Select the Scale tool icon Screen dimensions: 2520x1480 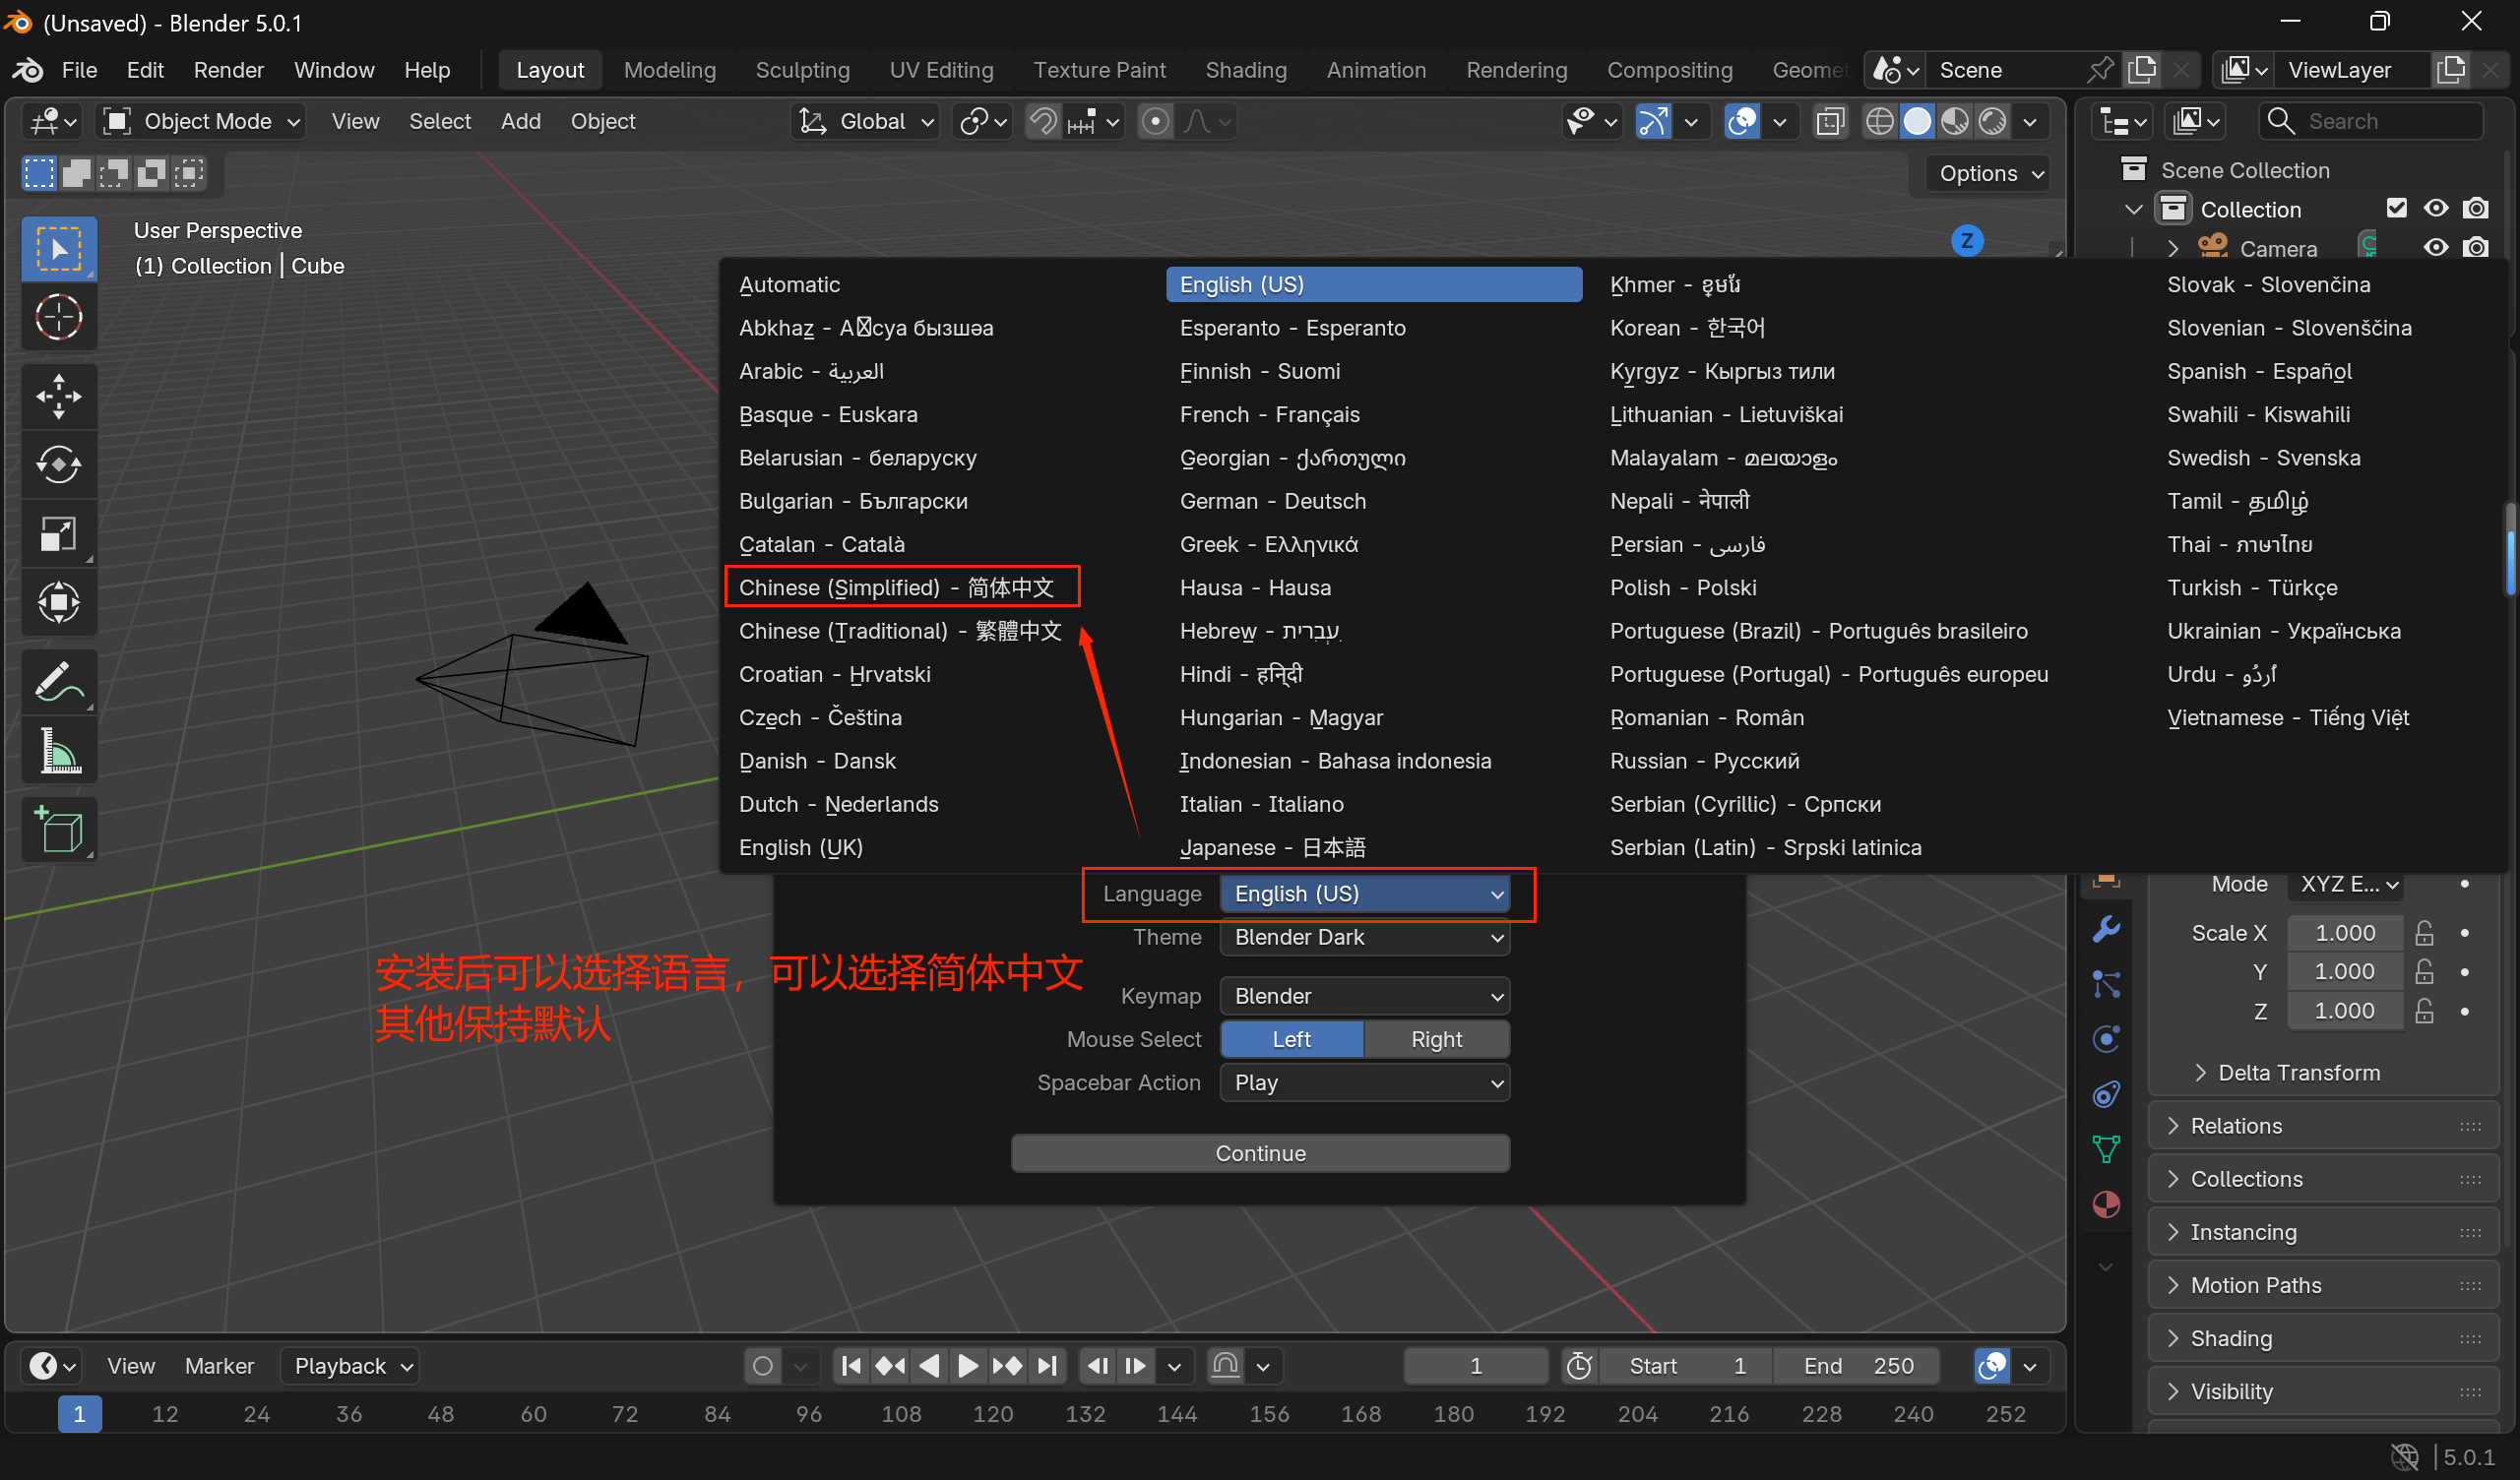pos(58,534)
